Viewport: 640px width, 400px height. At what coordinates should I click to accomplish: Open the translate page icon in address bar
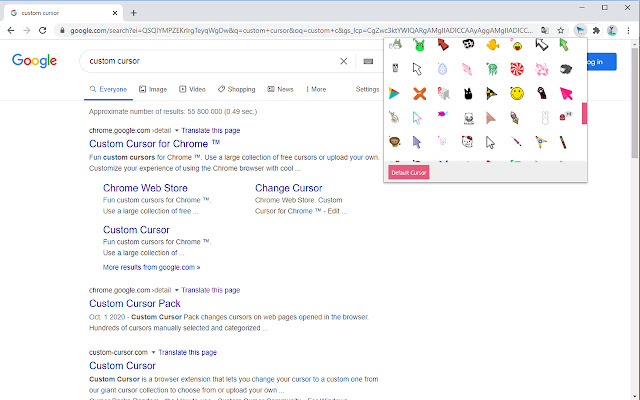coord(544,30)
